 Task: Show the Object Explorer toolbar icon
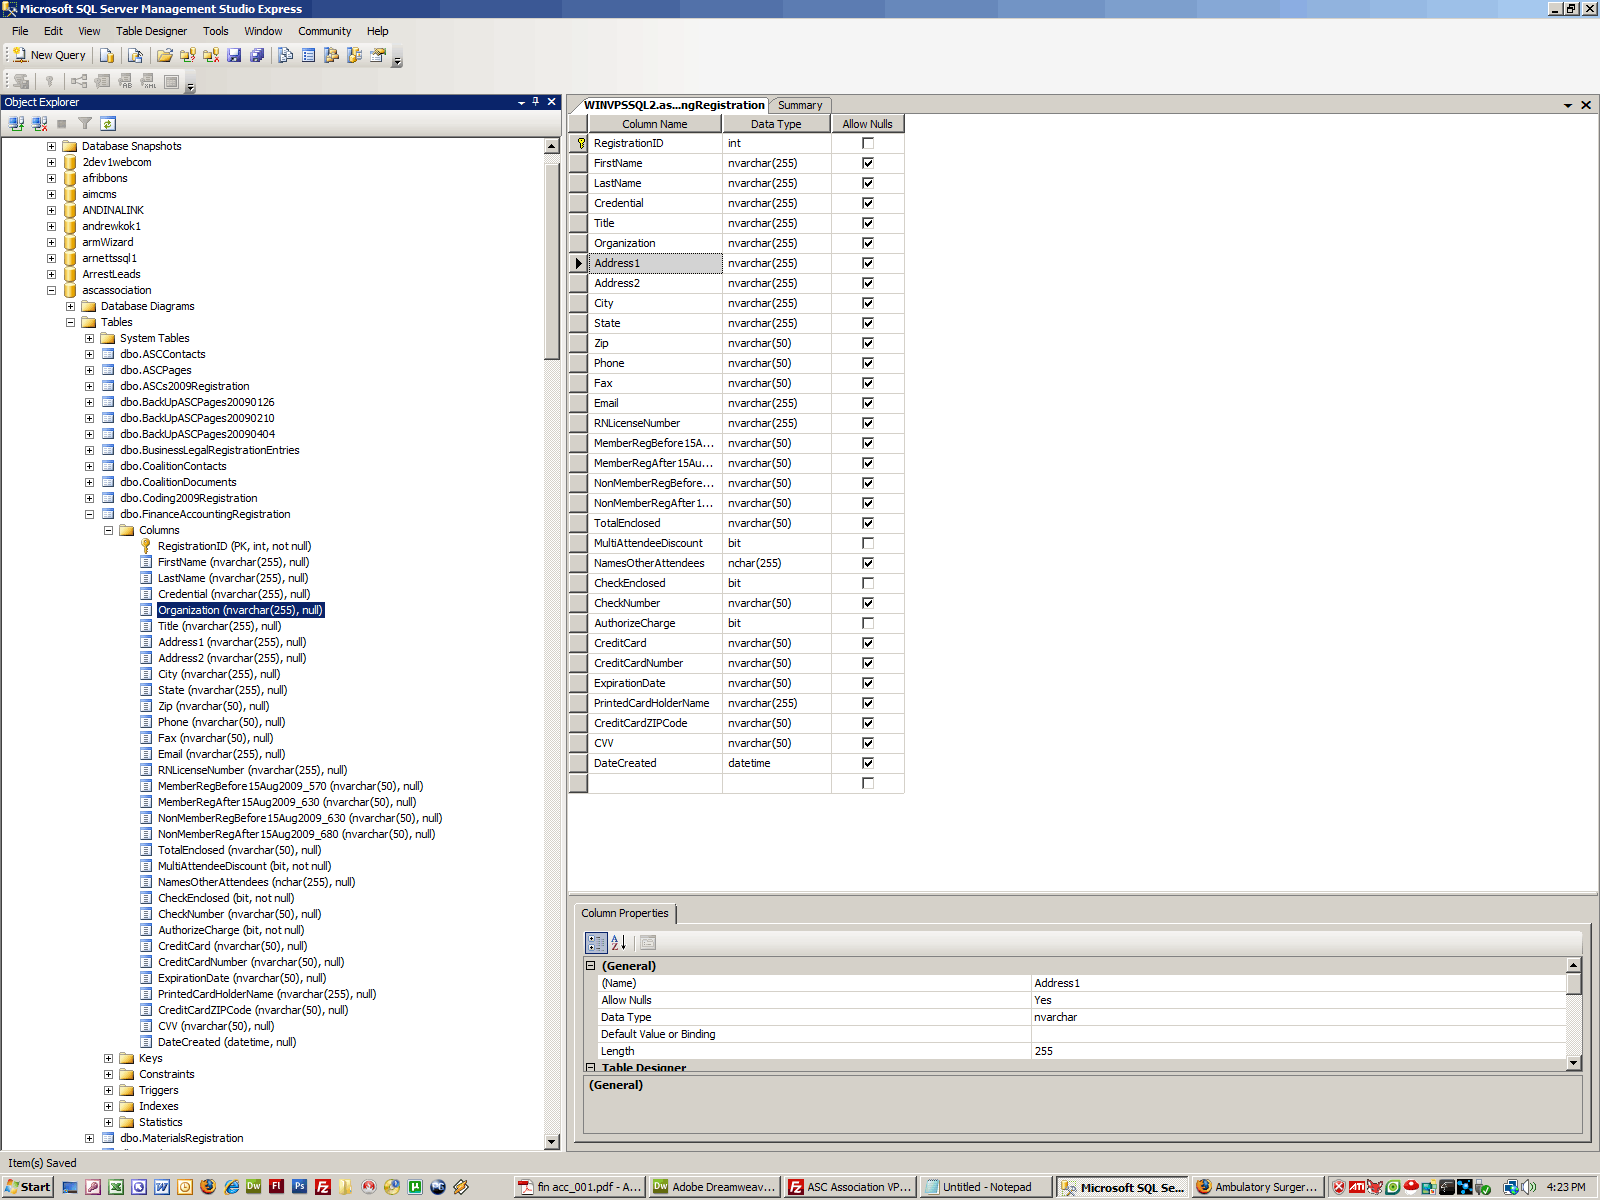pyautogui.click(x=332, y=55)
